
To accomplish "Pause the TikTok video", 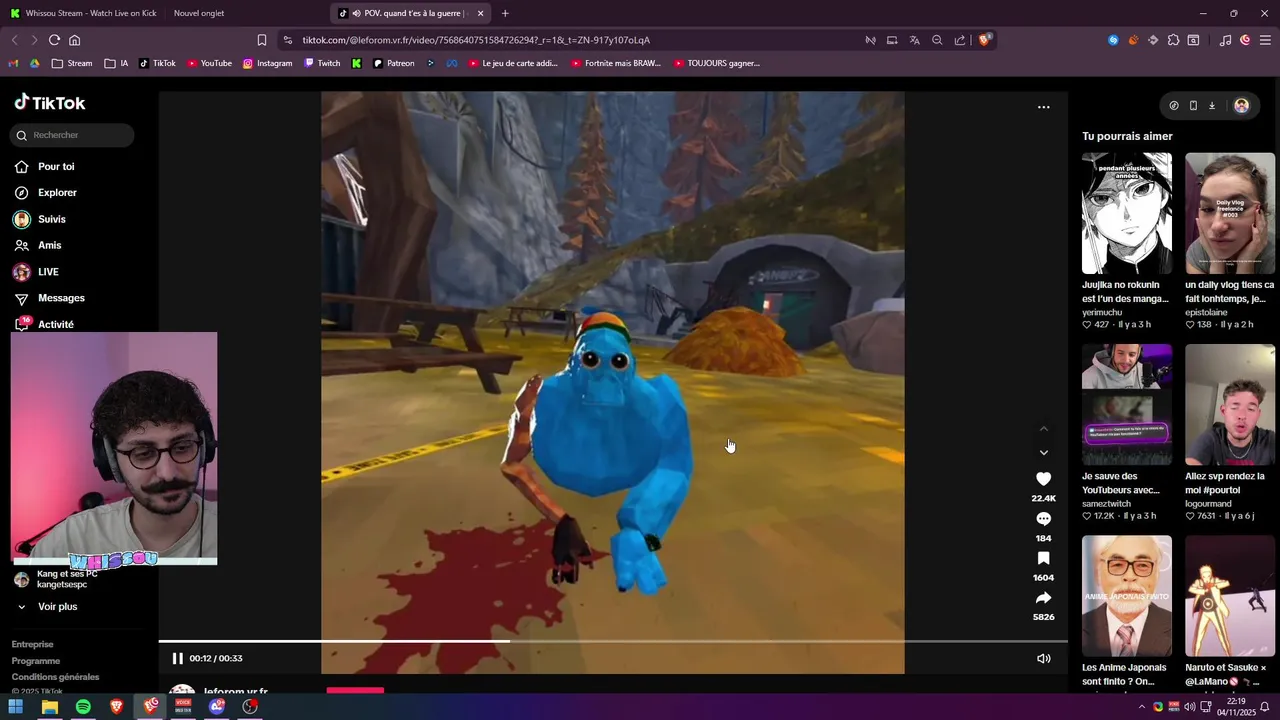I will click(177, 658).
